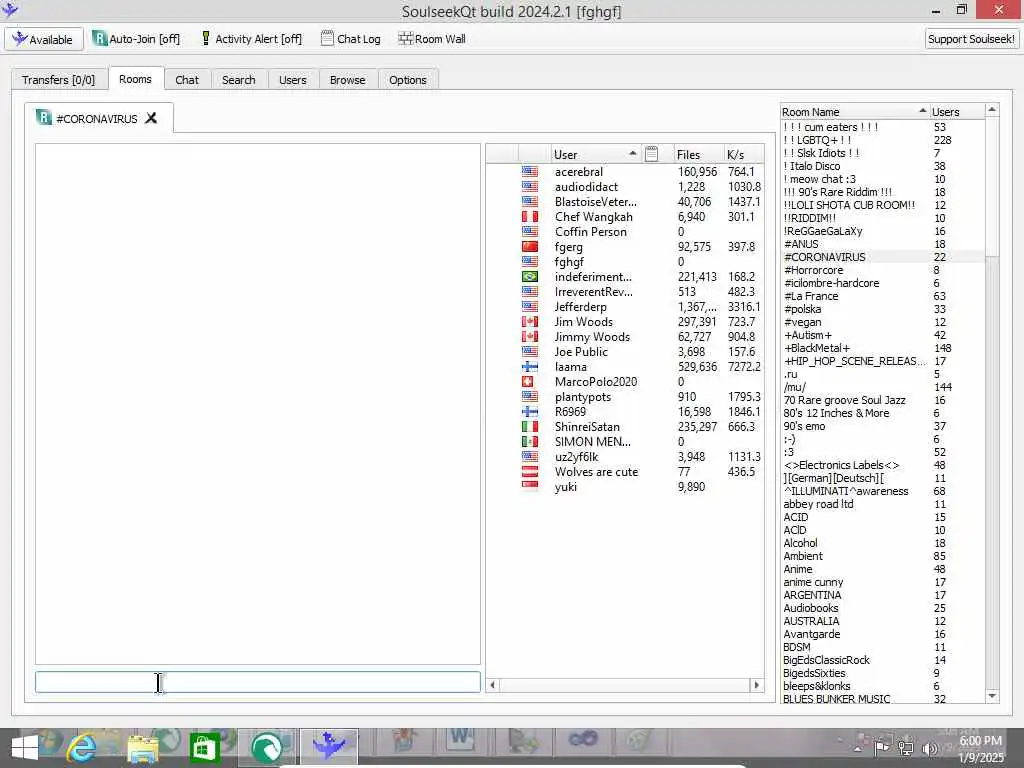Focus the chat message input field

point(258,682)
